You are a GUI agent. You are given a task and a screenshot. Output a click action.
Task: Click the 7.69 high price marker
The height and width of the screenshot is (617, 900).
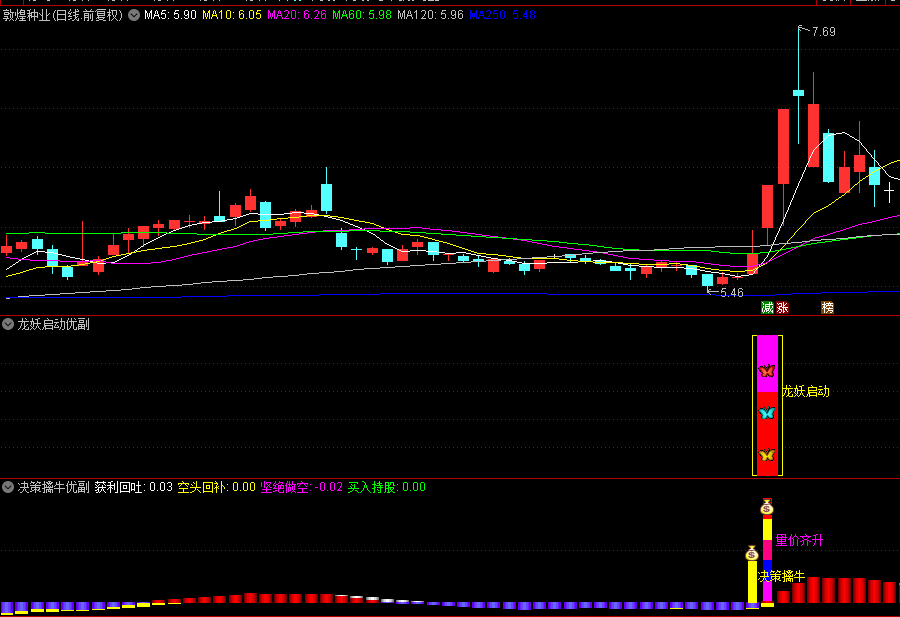point(824,32)
